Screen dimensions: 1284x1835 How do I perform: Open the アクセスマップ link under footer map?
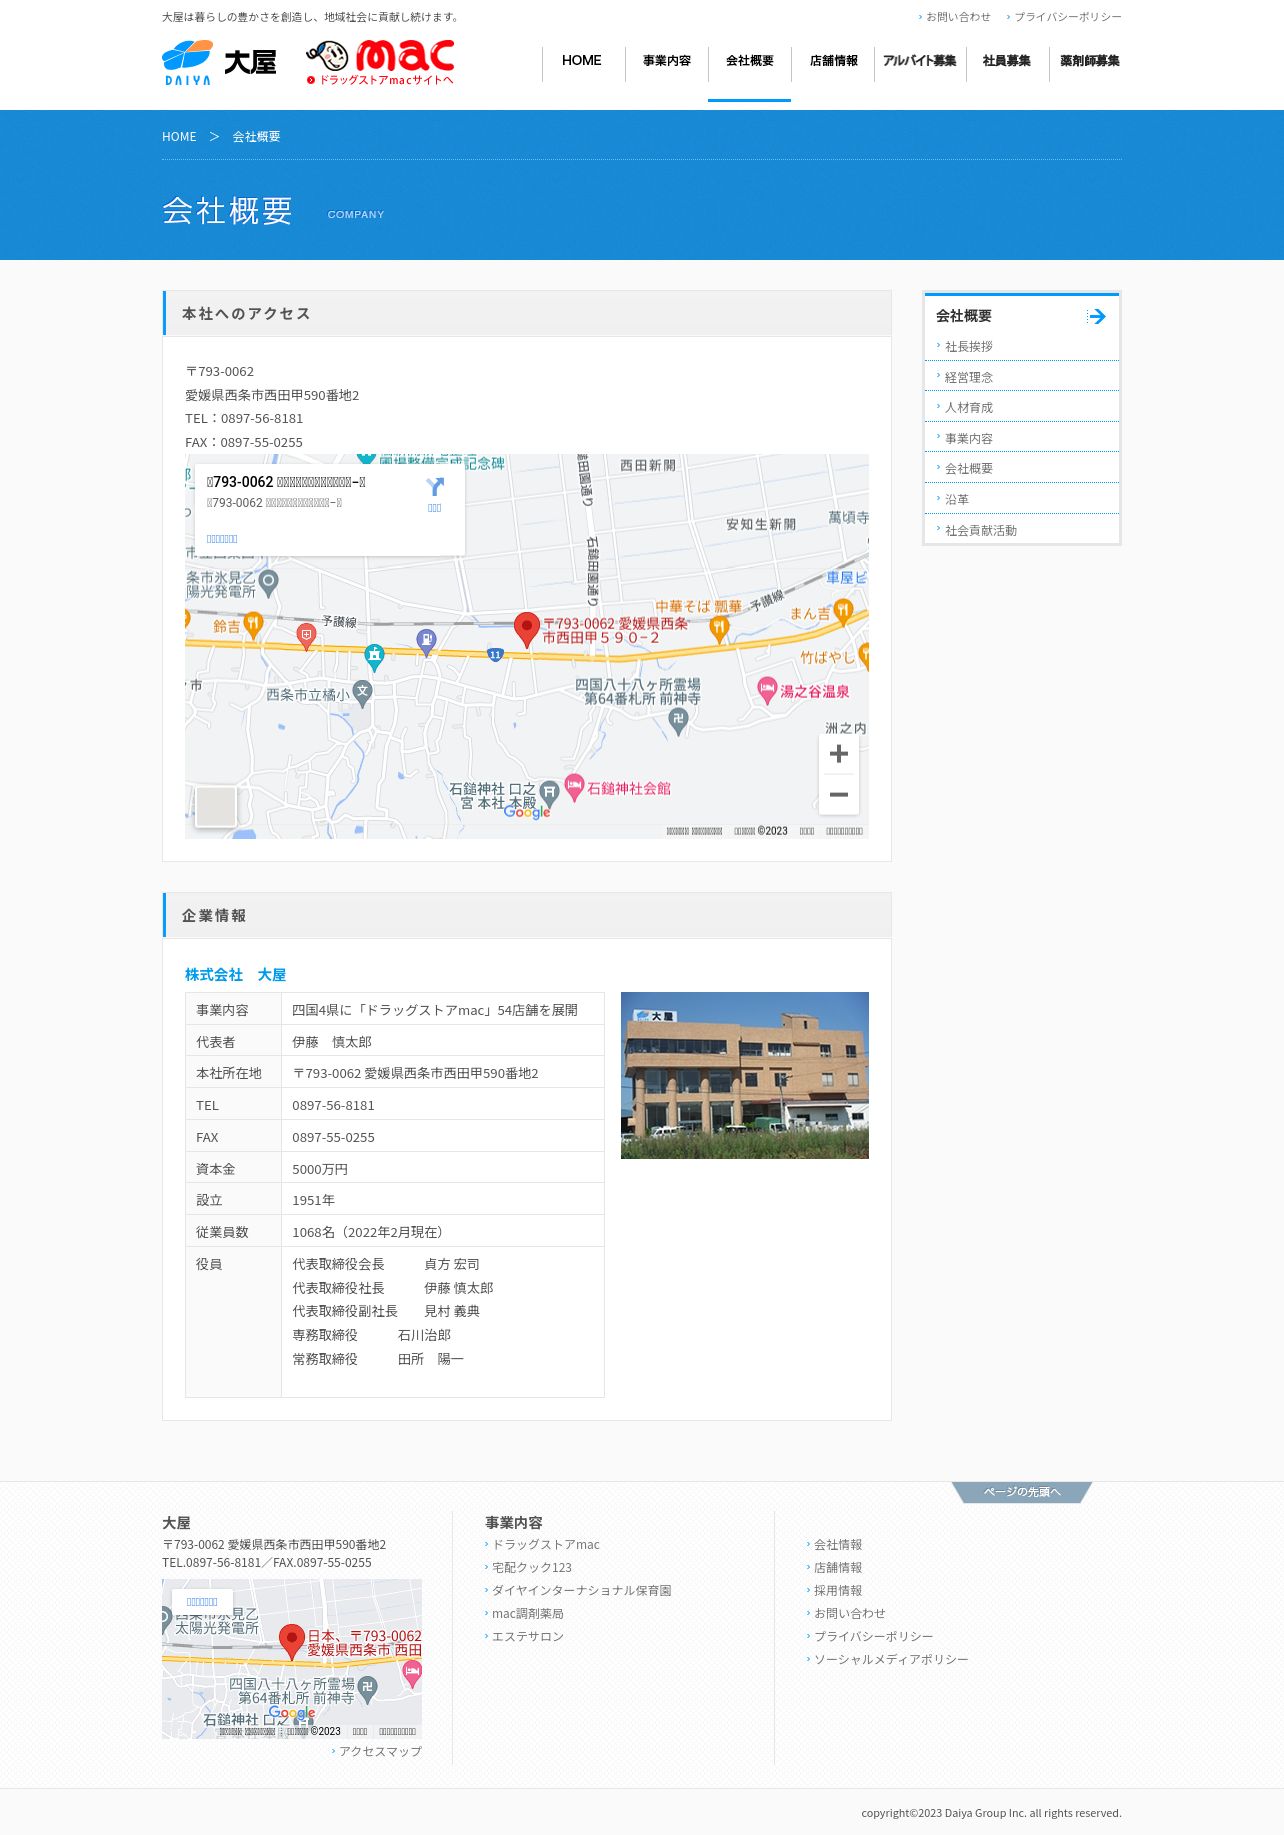point(378,1752)
